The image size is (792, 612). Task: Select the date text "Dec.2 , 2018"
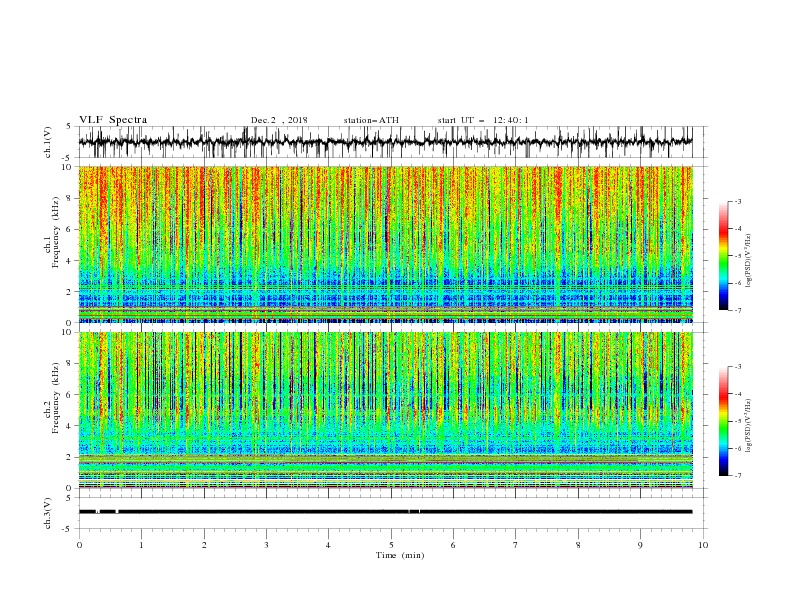(x=279, y=120)
